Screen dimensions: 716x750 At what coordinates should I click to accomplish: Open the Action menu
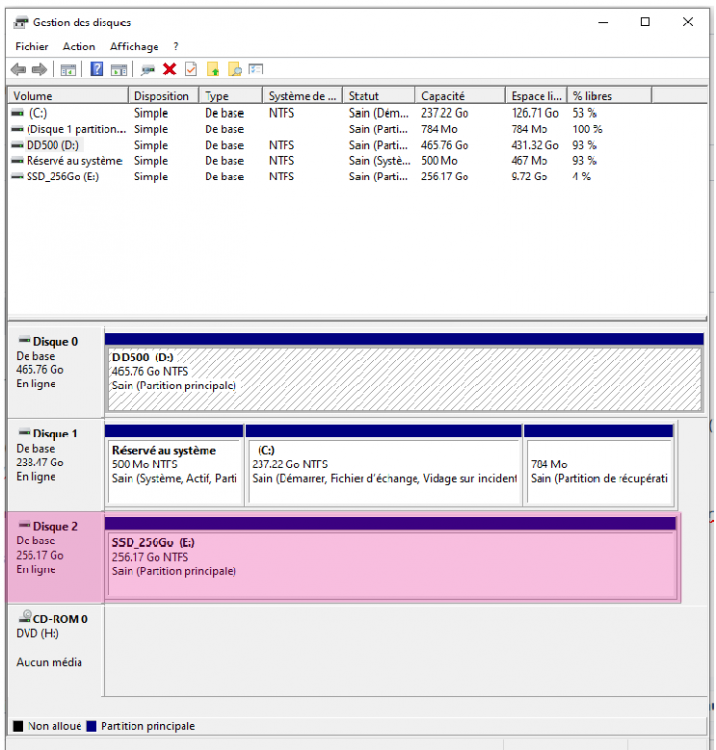tap(79, 46)
